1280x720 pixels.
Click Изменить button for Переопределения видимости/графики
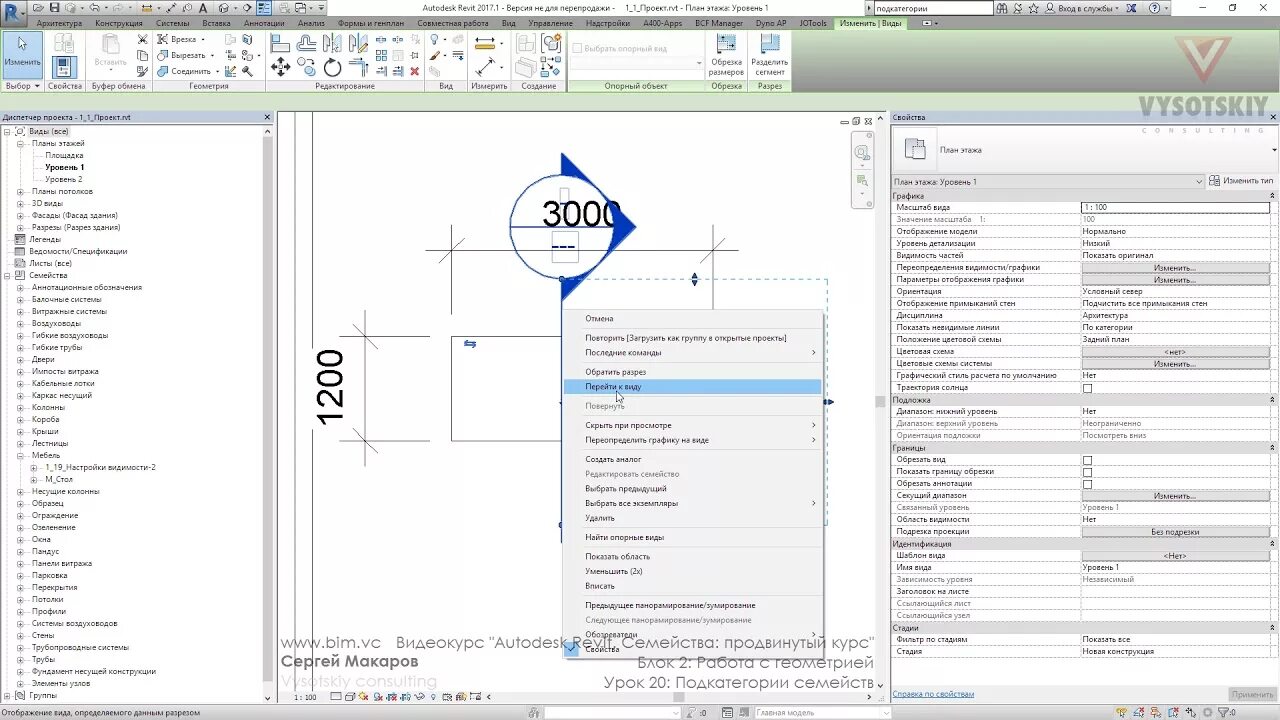pos(1175,268)
